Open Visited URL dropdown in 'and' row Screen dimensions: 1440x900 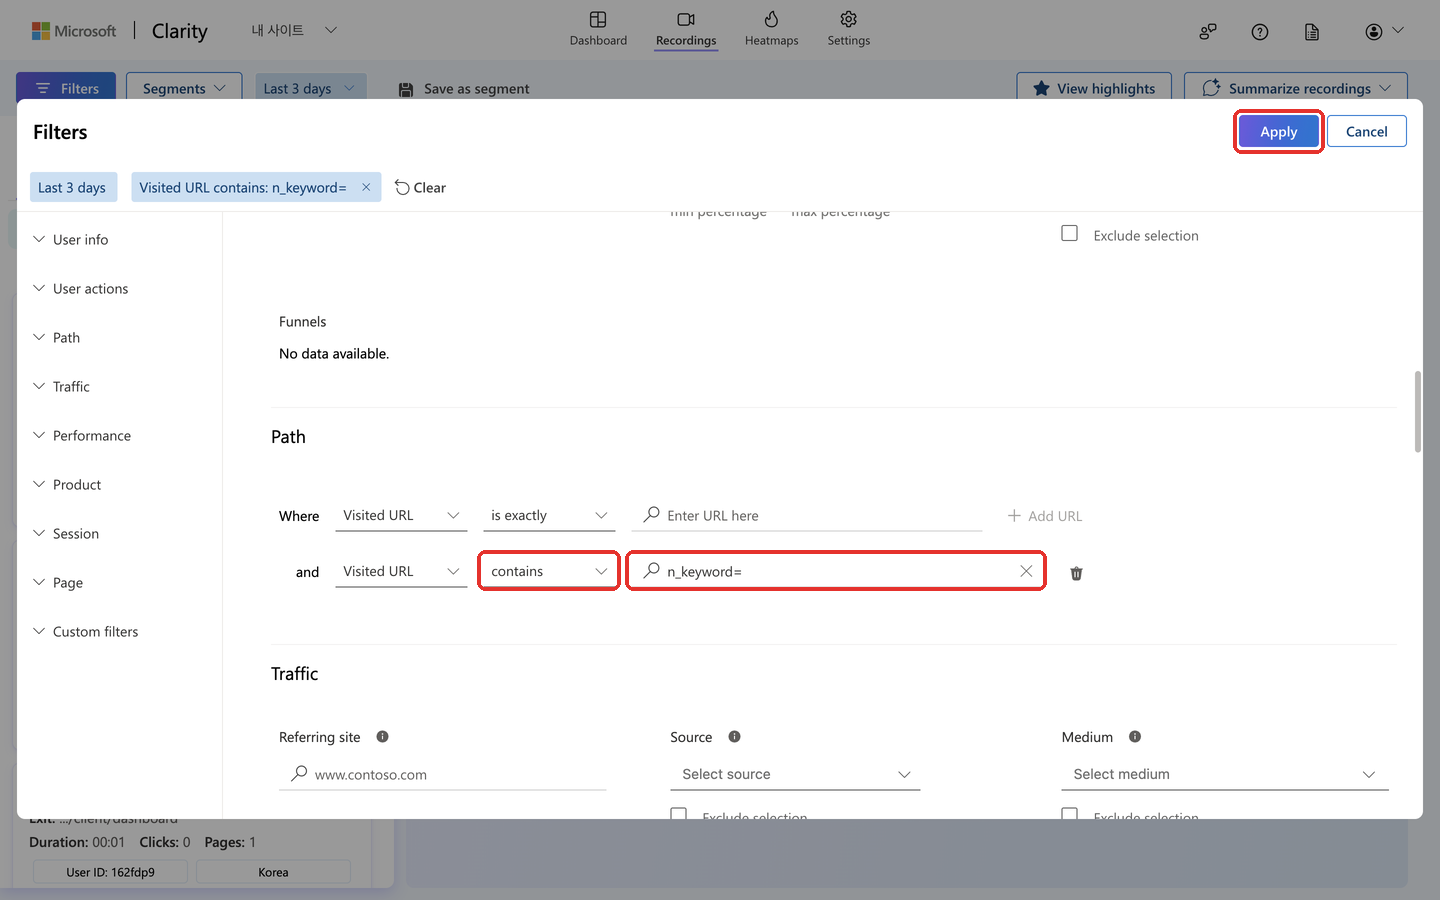click(401, 572)
